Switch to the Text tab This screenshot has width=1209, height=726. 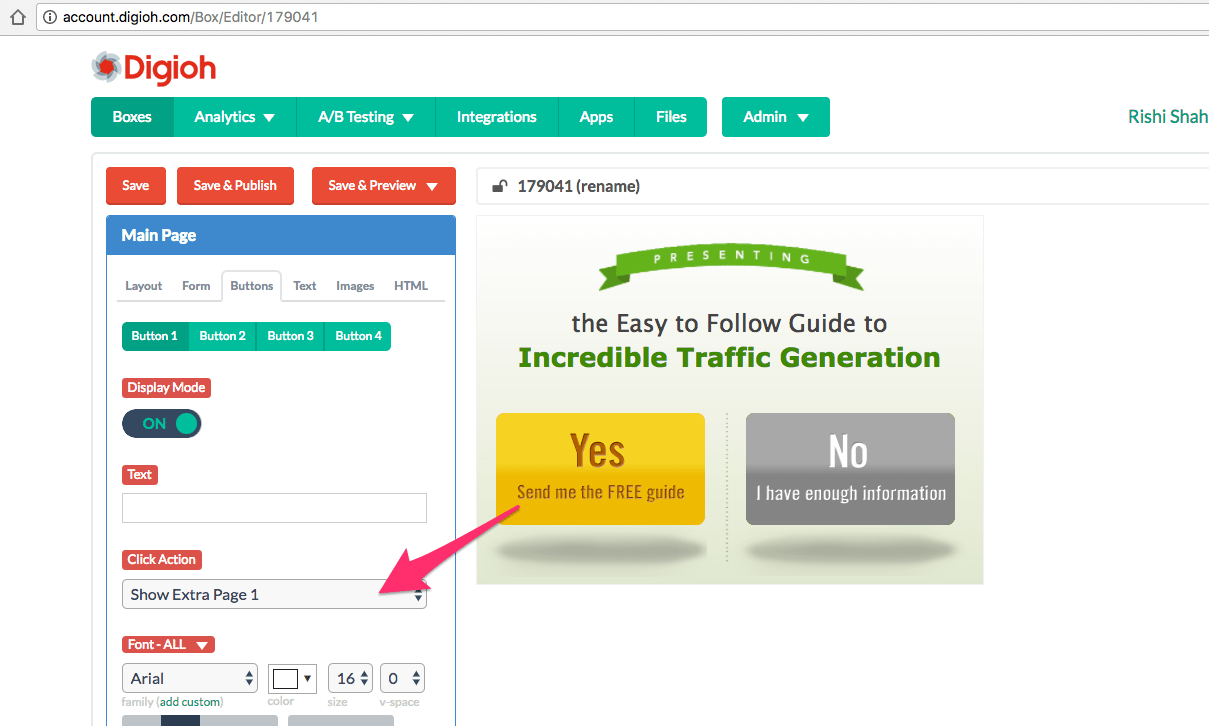click(305, 285)
